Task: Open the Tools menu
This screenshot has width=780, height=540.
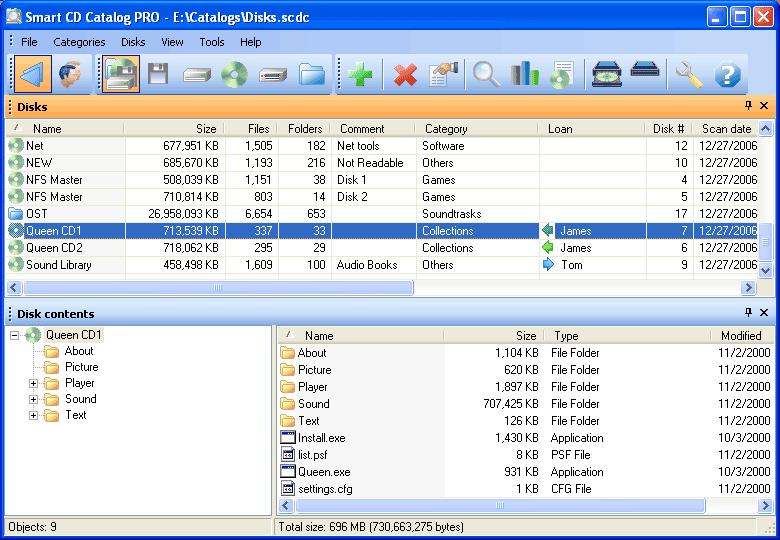Action: [212, 42]
